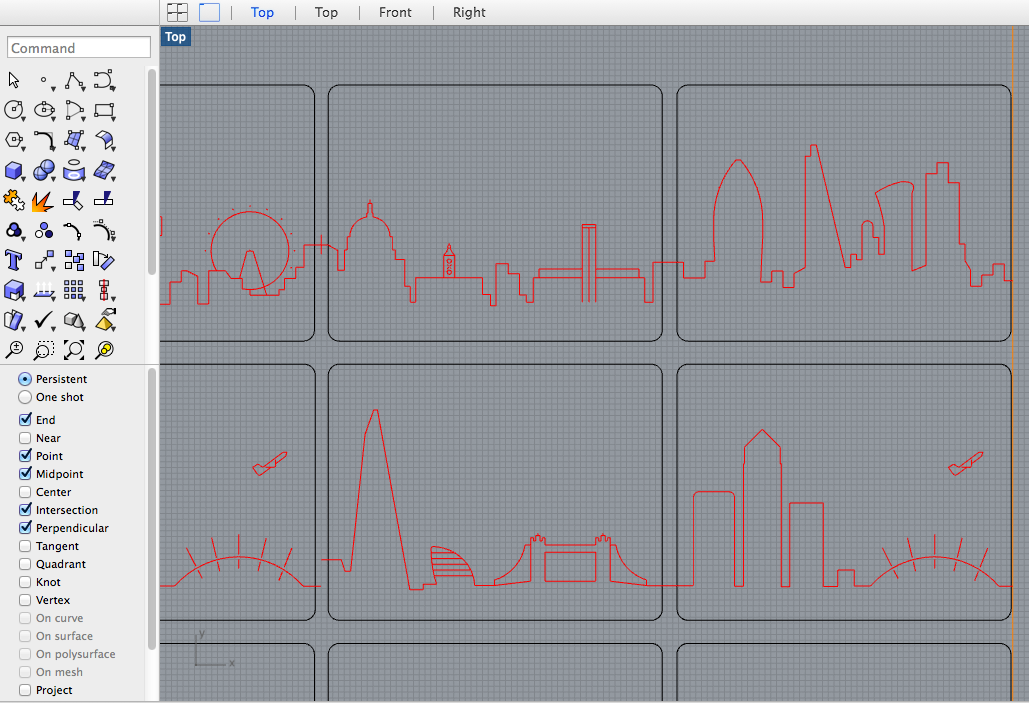Select the One shot osnap mode

[x=25, y=397]
